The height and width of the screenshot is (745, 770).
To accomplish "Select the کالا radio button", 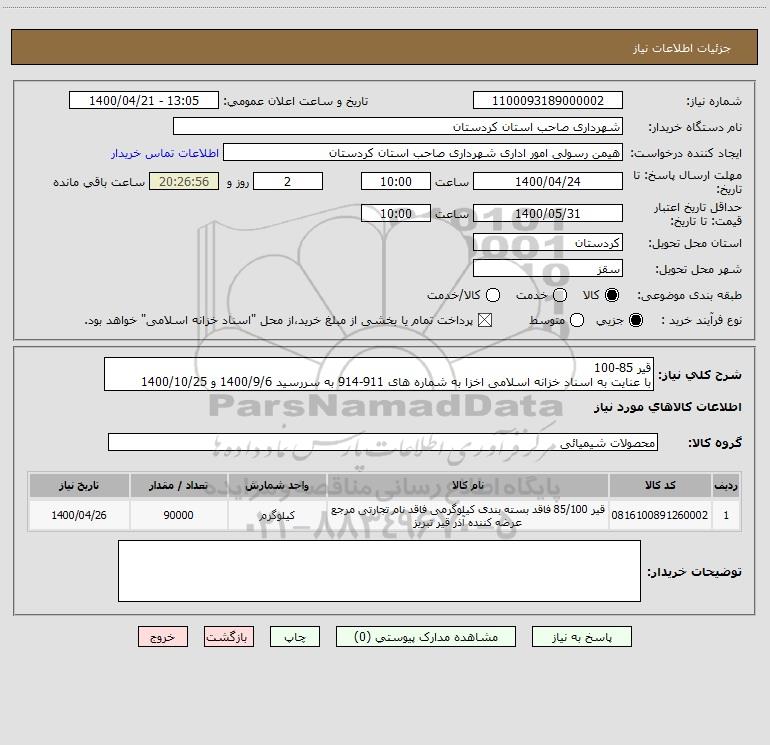I will [x=612, y=295].
